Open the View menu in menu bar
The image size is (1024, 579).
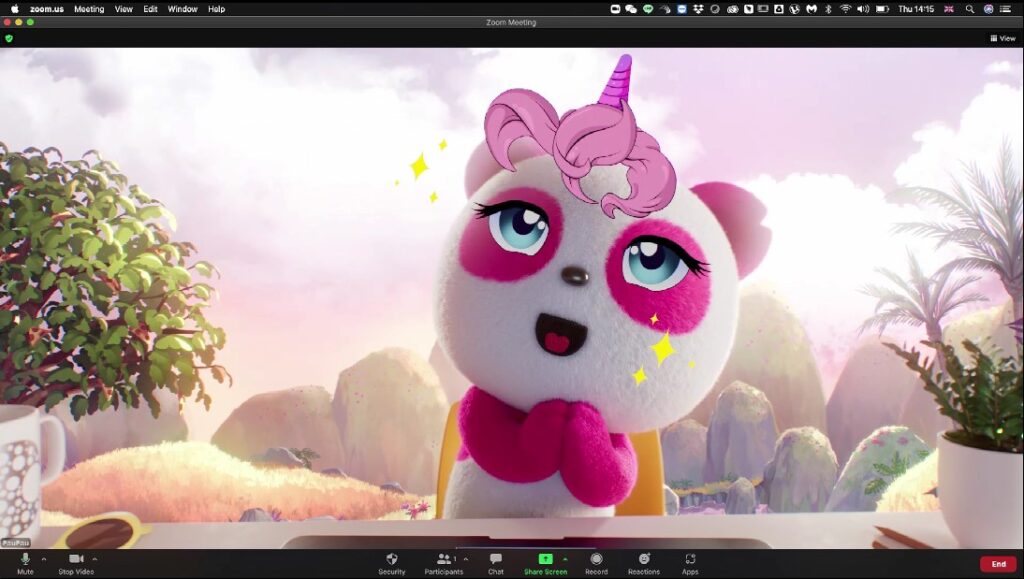tap(123, 9)
